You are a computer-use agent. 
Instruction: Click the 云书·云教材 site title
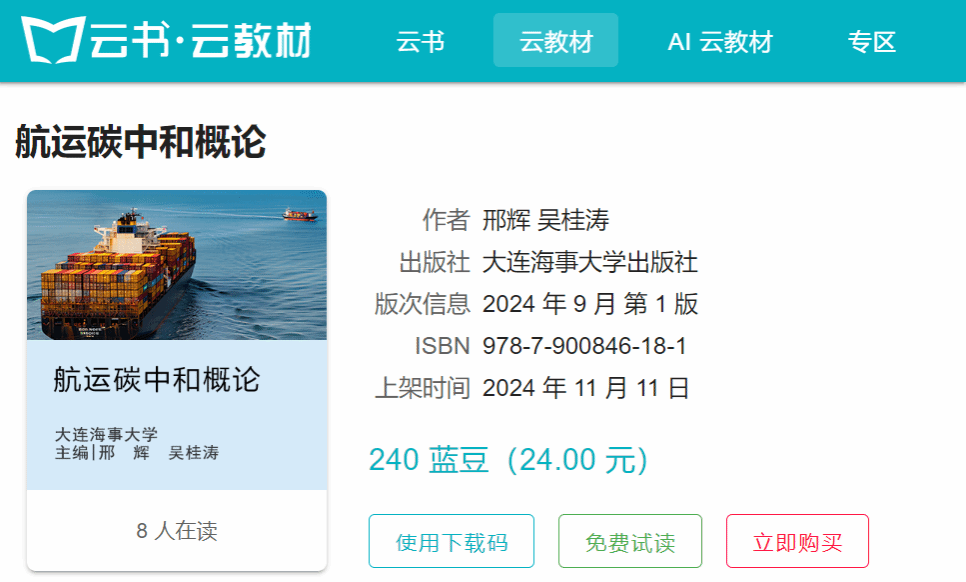[x=201, y=41]
